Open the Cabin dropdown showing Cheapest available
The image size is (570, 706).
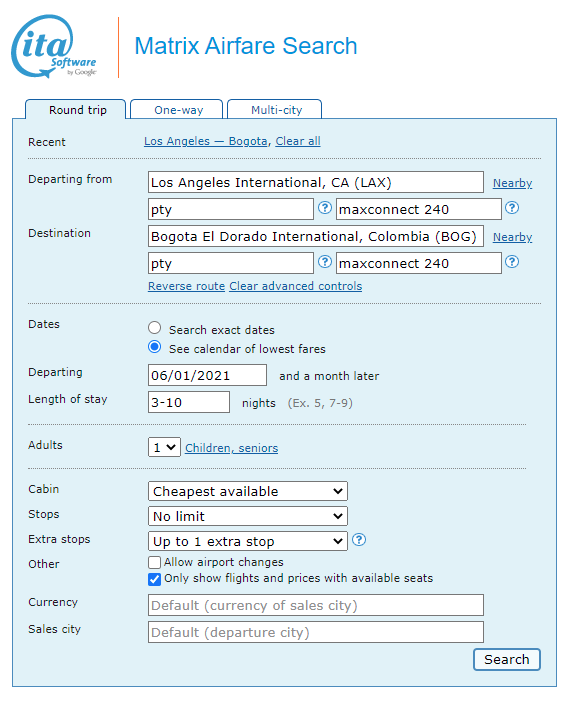pyautogui.click(x=248, y=491)
